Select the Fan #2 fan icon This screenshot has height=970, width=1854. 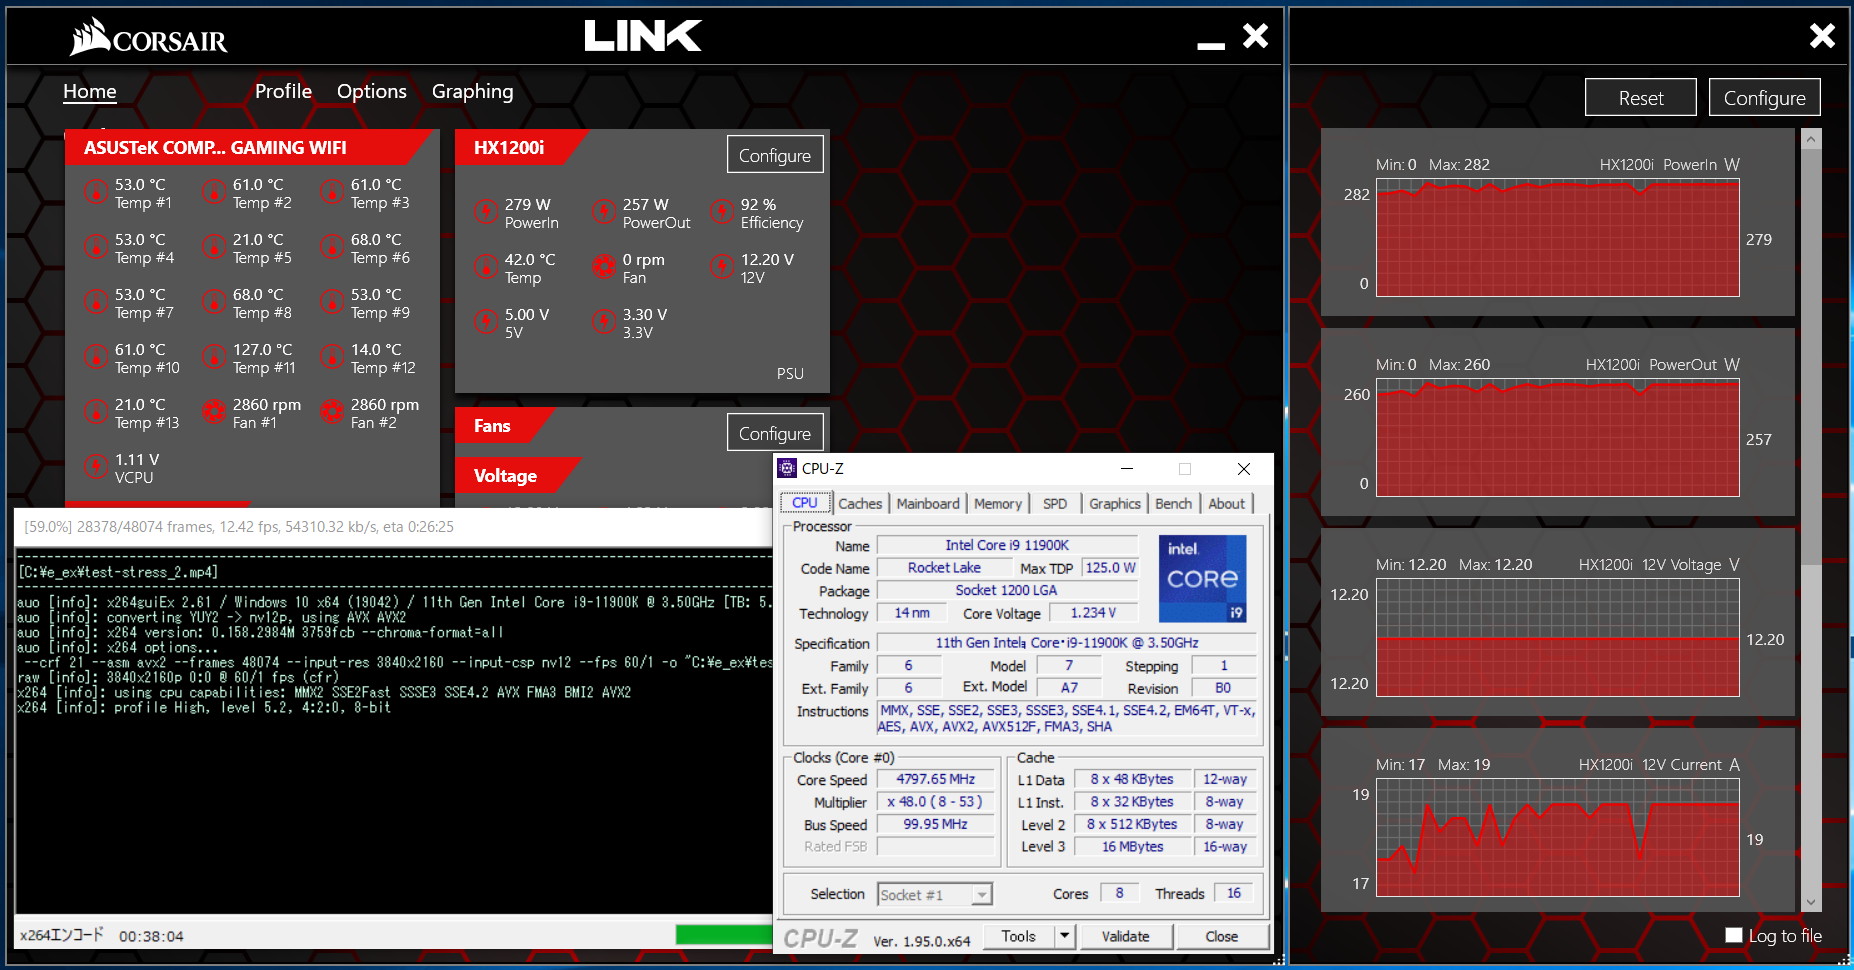click(x=332, y=411)
